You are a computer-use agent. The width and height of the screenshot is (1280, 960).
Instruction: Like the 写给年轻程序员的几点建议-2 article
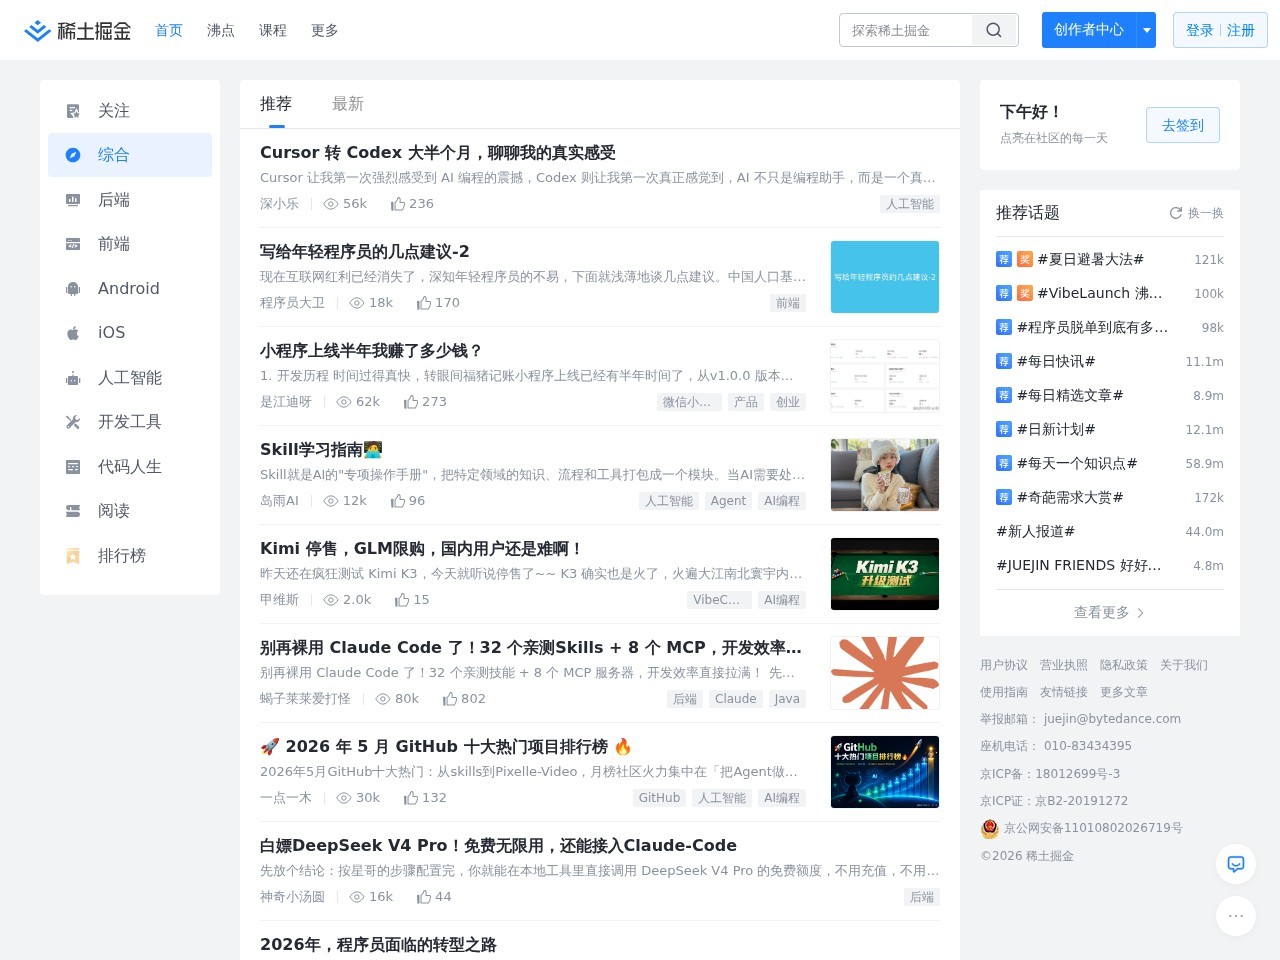coord(424,303)
